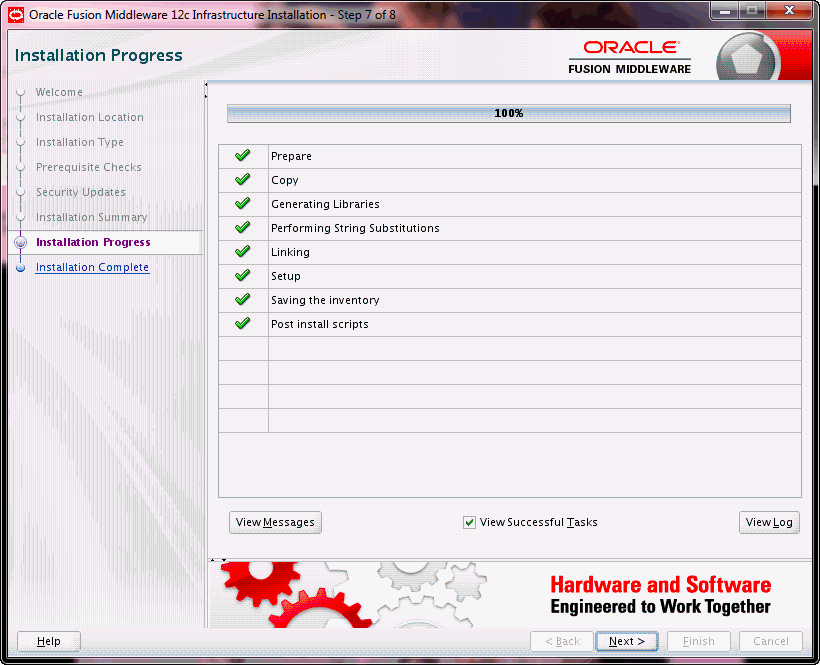Click the Performing String Substitutions text
The width and height of the screenshot is (820, 665).
coord(355,228)
